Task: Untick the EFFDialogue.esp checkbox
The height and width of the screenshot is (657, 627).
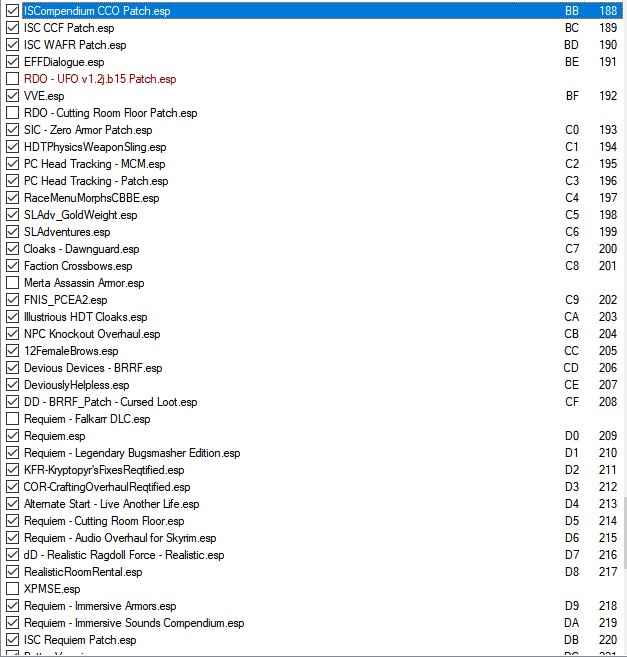Action: point(13,62)
